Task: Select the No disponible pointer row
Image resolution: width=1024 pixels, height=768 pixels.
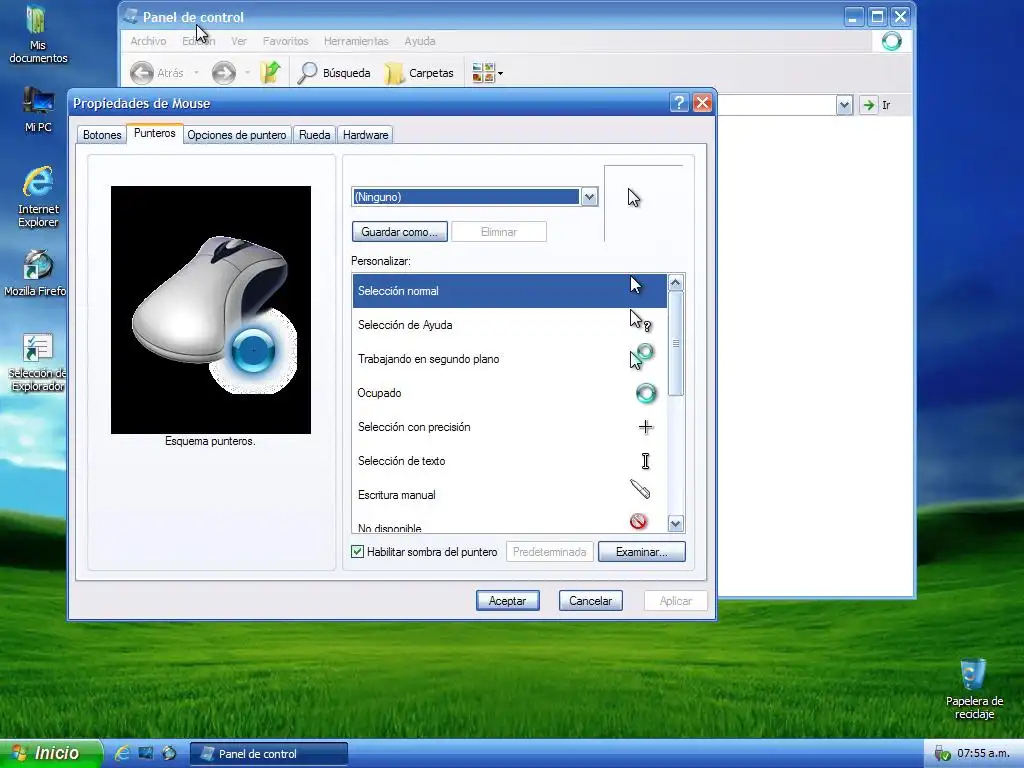Action: pos(509,522)
